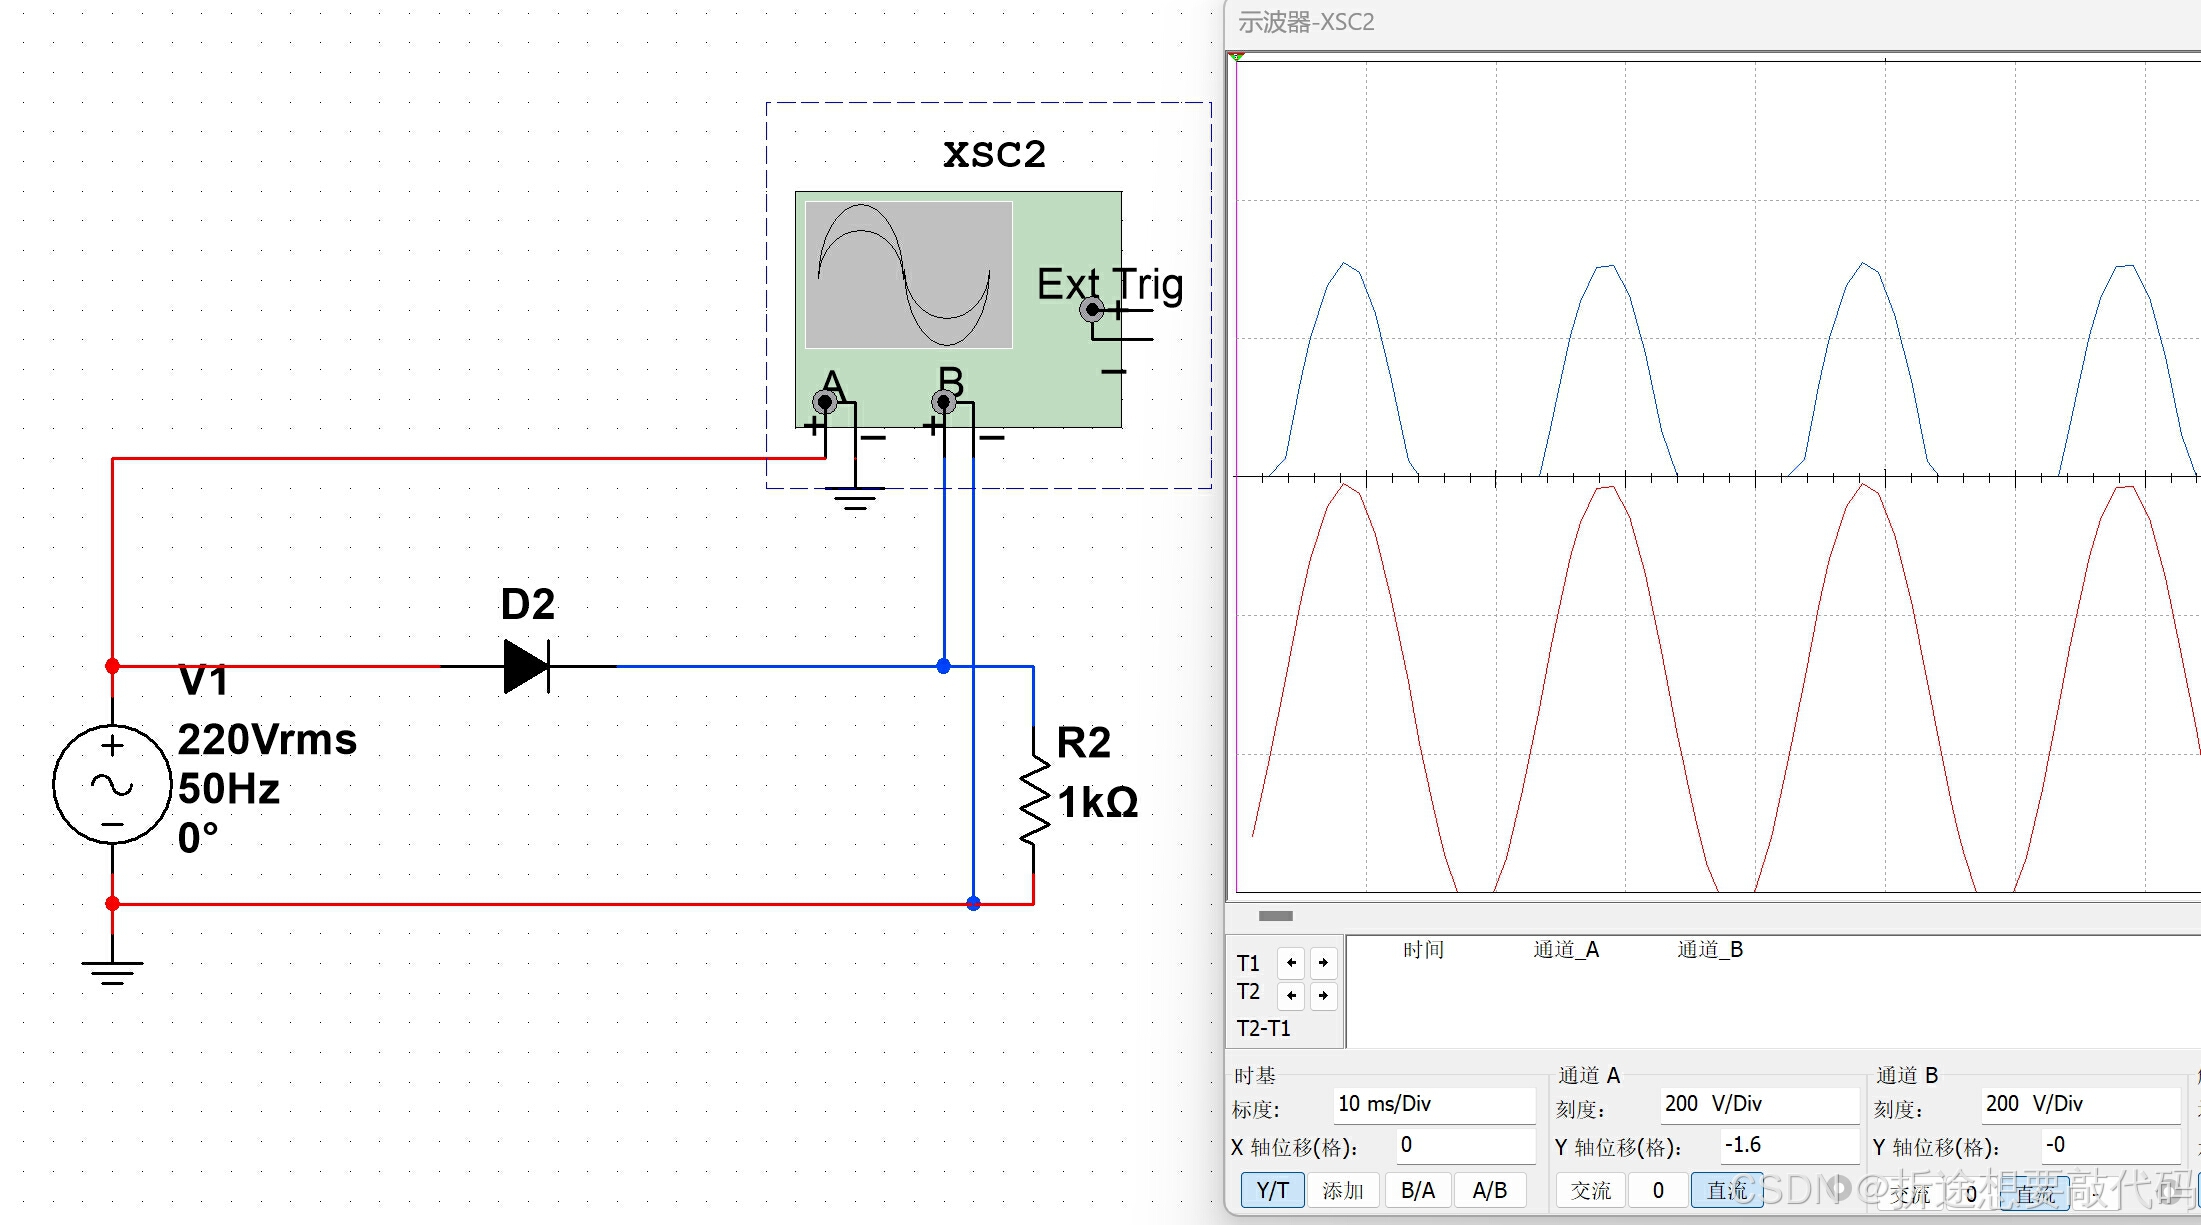Set Channel A coupling to 0 ground
2201x1225 pixels.
pyautogui.click(x=1658, y=1190)
